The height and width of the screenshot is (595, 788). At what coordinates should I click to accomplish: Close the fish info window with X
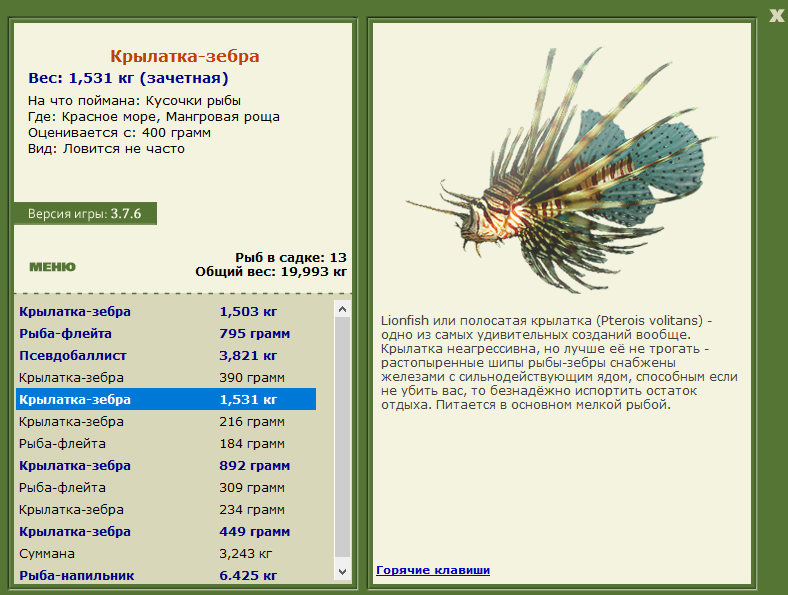tap(776, 16)
